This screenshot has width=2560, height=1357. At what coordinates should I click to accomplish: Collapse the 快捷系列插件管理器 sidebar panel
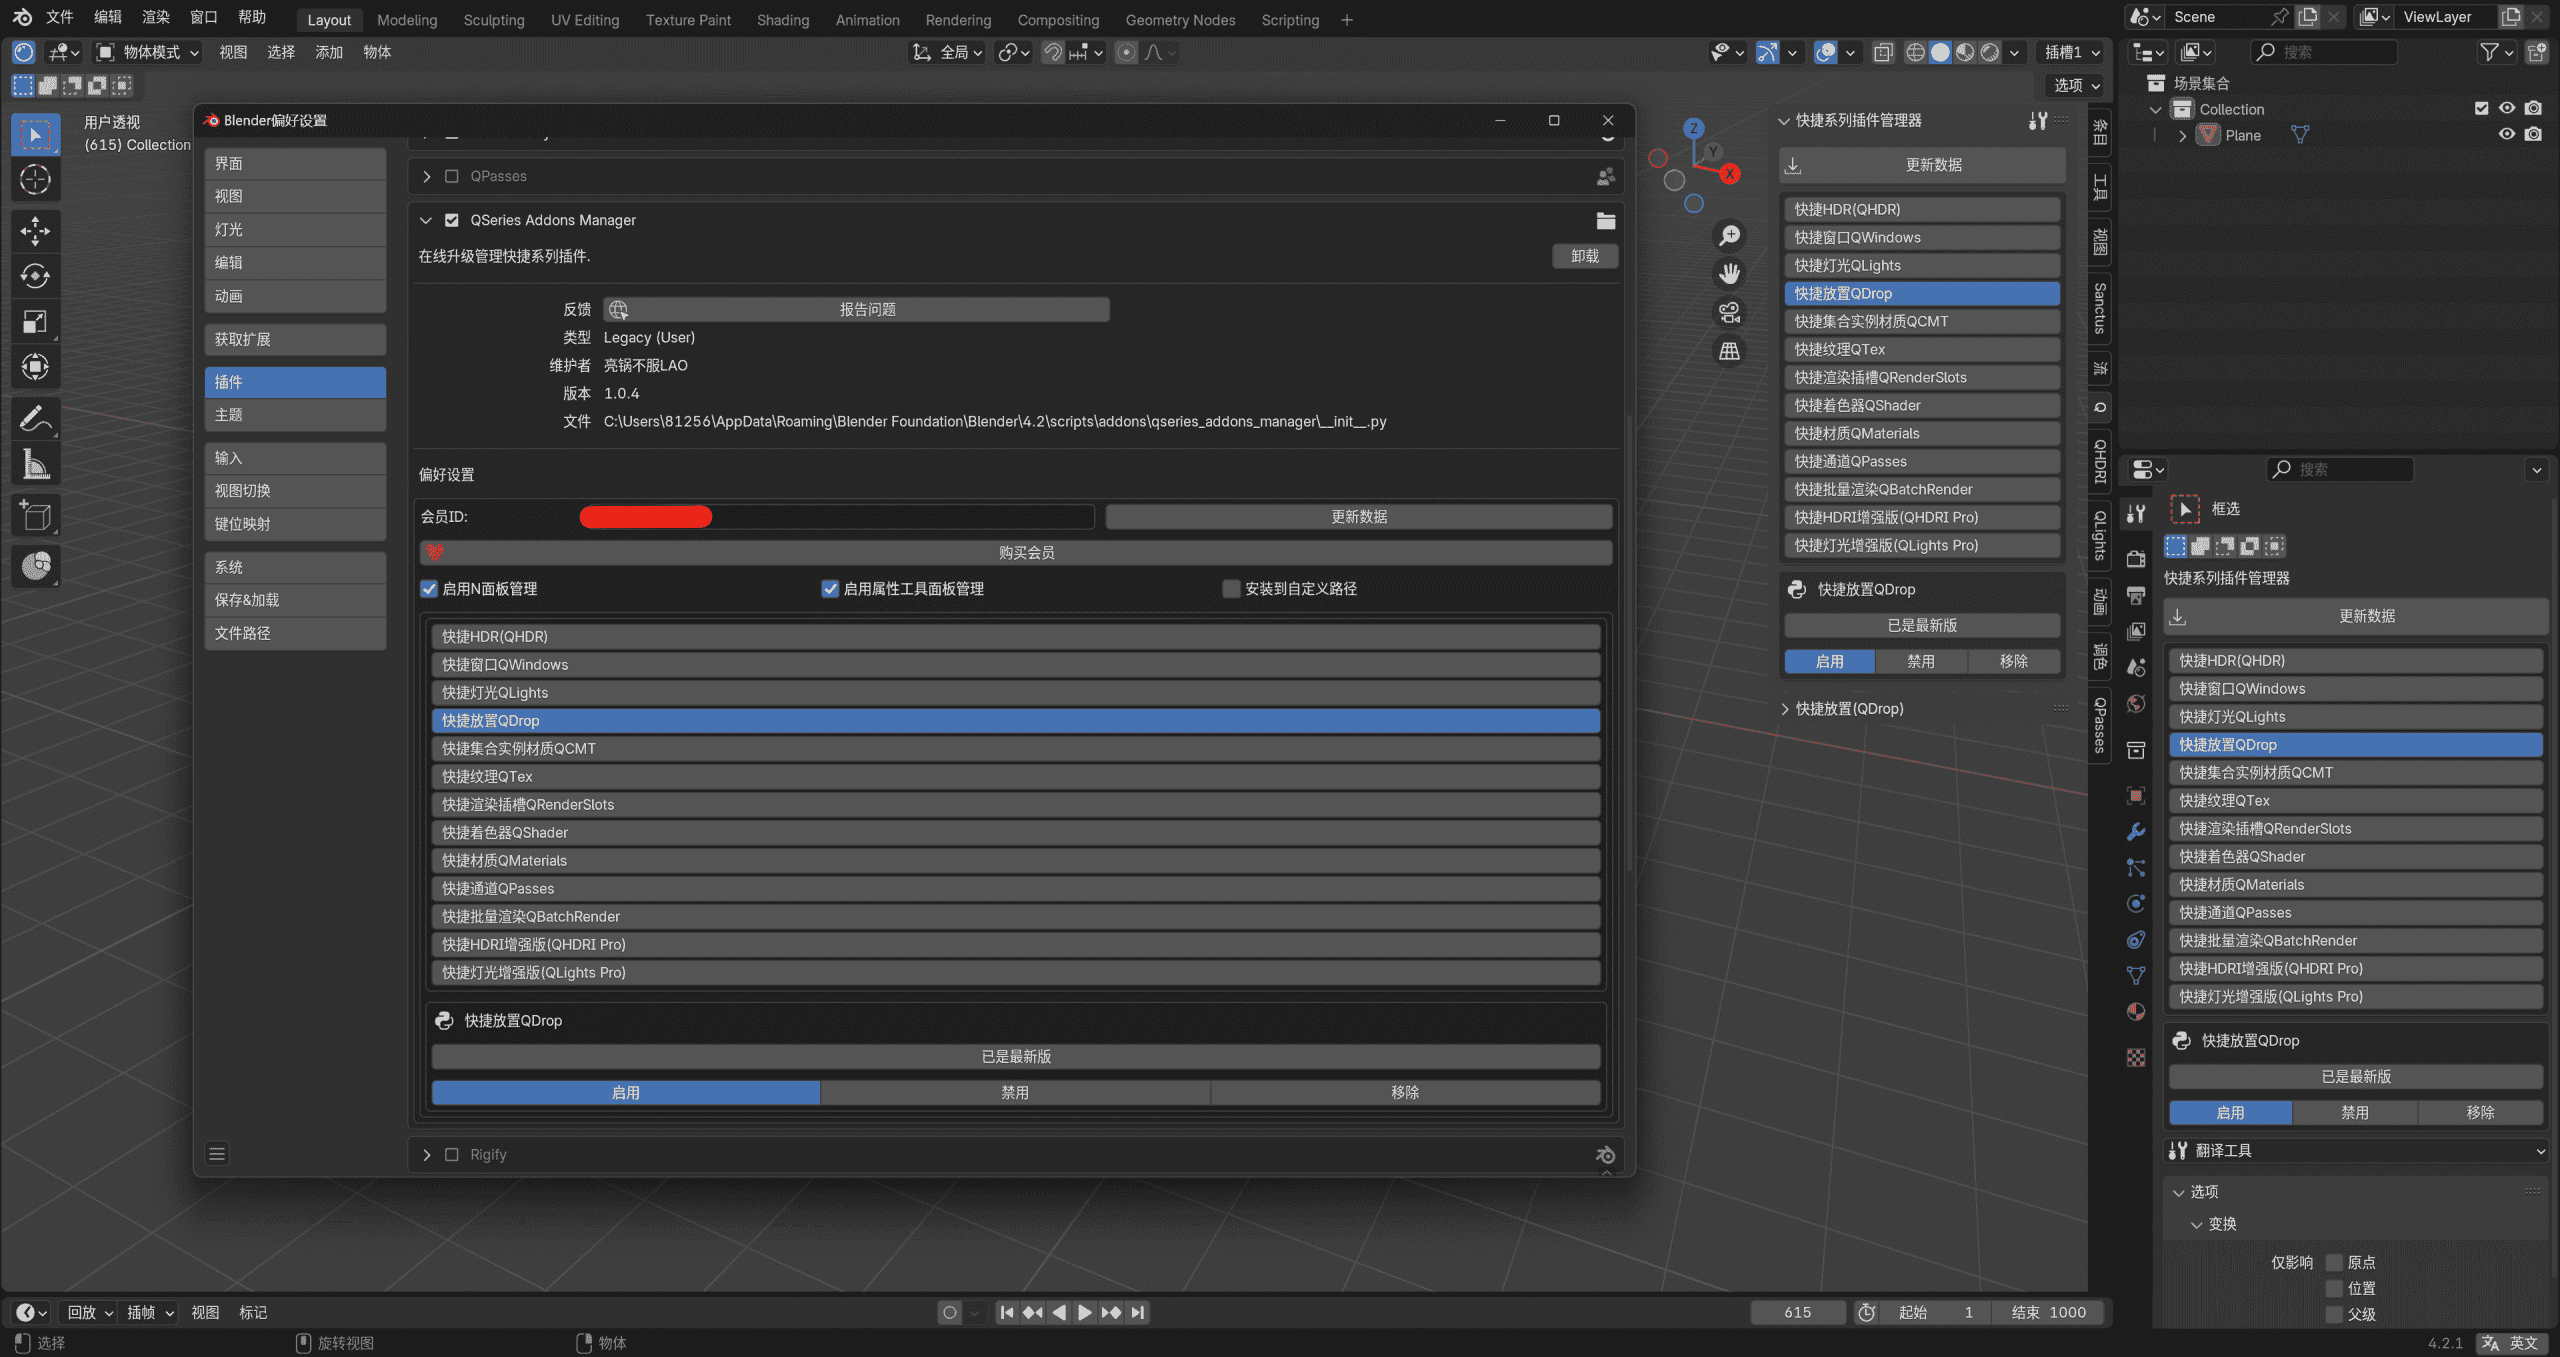click(x=1783, y=120)
